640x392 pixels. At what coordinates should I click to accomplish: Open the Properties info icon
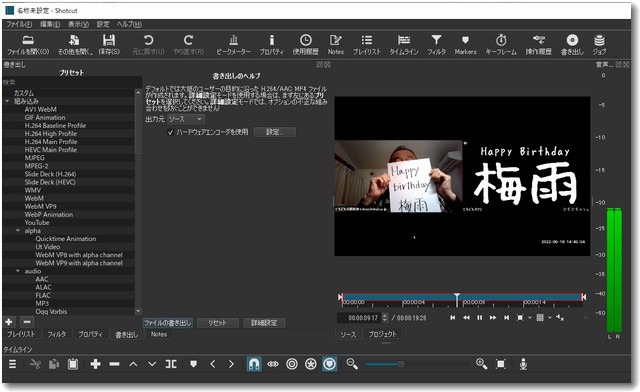pyautogui.click(x=271, y=40)
